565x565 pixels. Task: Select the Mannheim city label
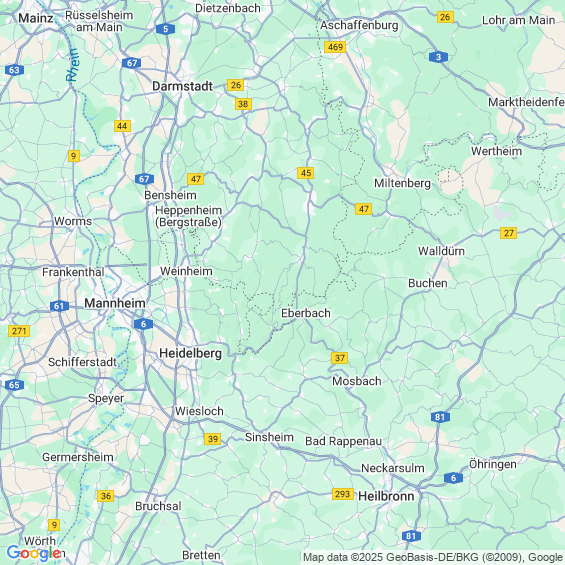coord(115,303)
